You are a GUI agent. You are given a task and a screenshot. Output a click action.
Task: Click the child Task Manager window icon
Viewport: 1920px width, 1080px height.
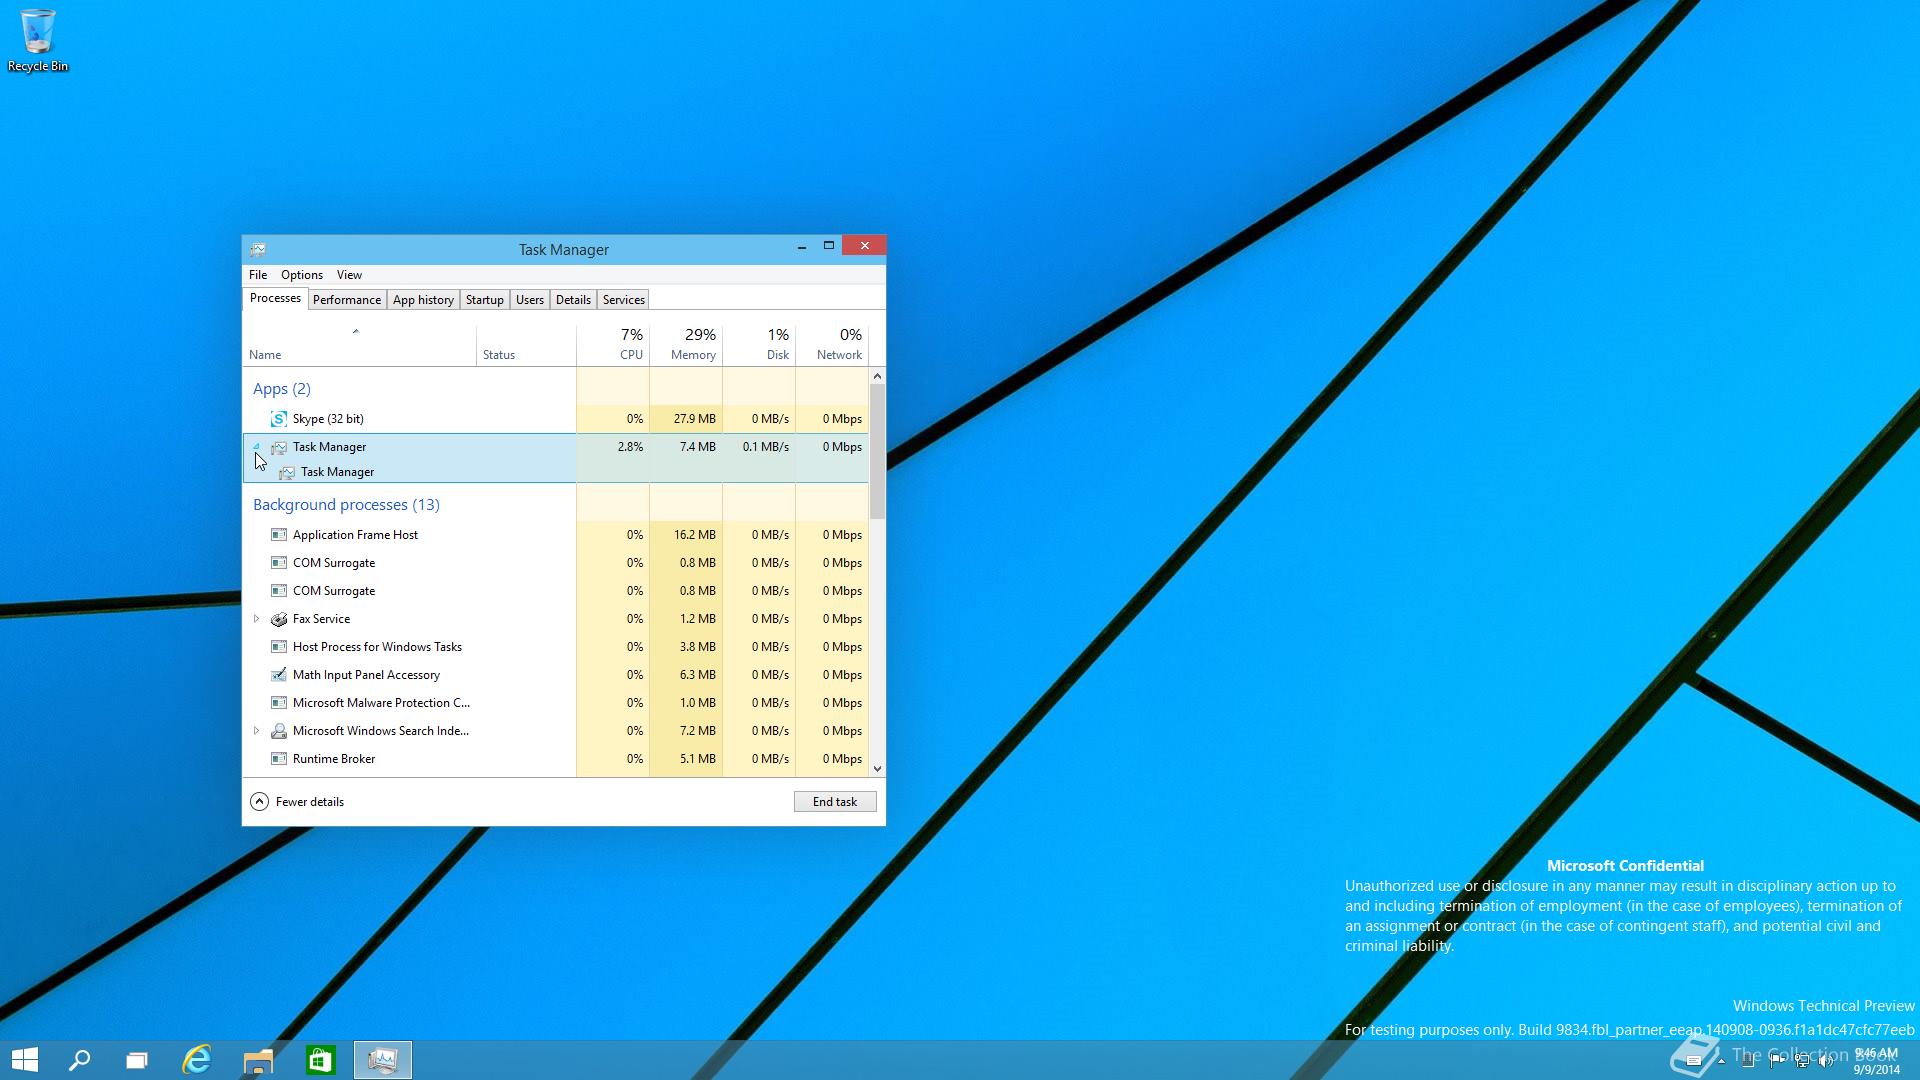click(x=287, y=472)
